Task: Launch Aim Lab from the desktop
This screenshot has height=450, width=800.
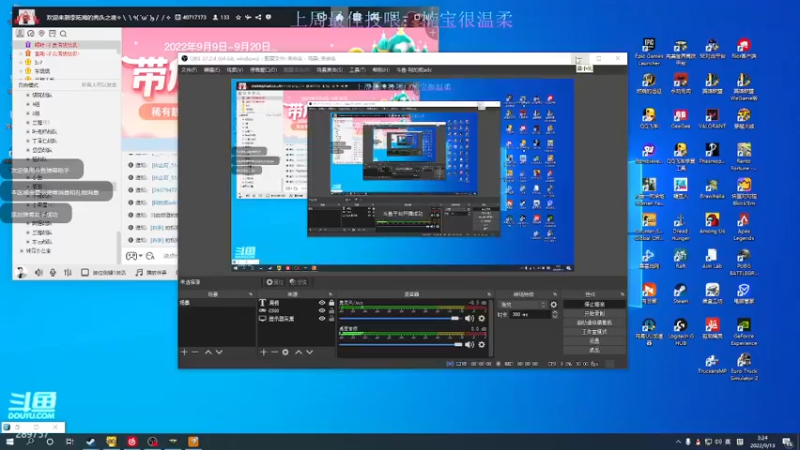Action: [x=712, y=259]
